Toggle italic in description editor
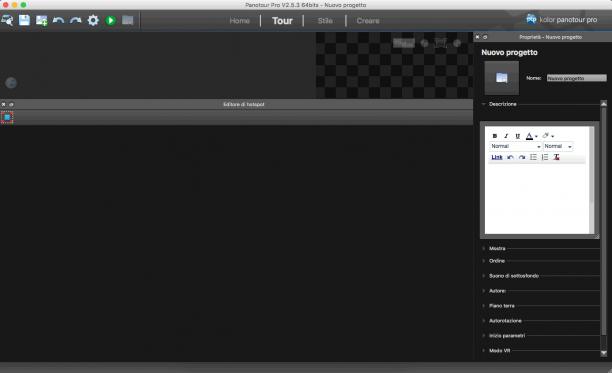 pos(506,136)
